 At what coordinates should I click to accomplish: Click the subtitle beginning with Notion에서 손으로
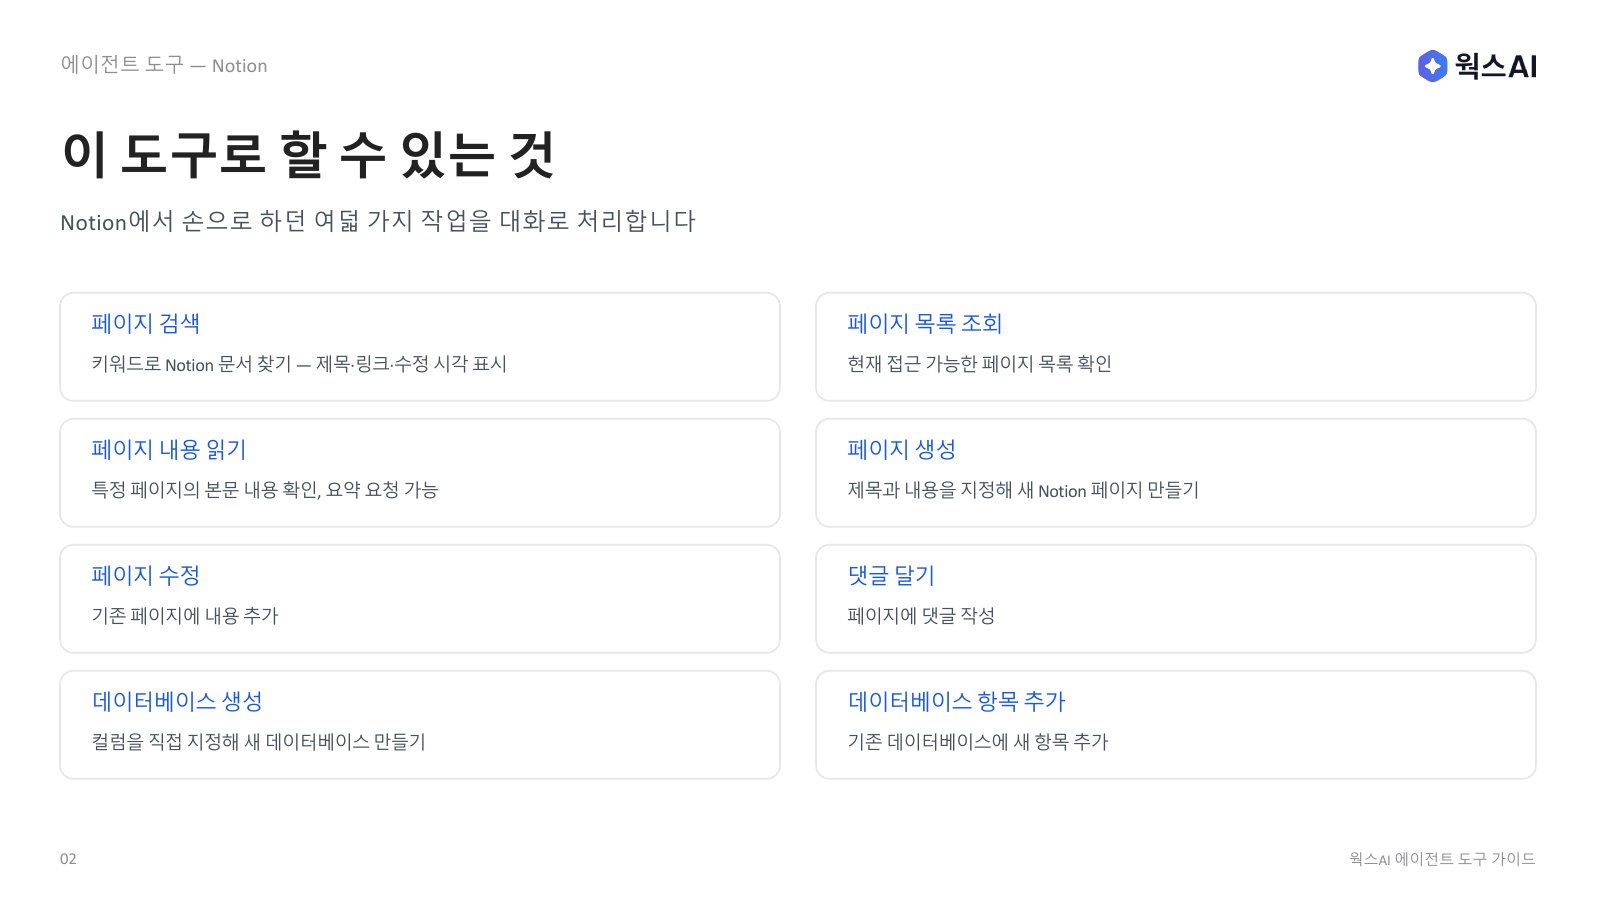(378, 221)
